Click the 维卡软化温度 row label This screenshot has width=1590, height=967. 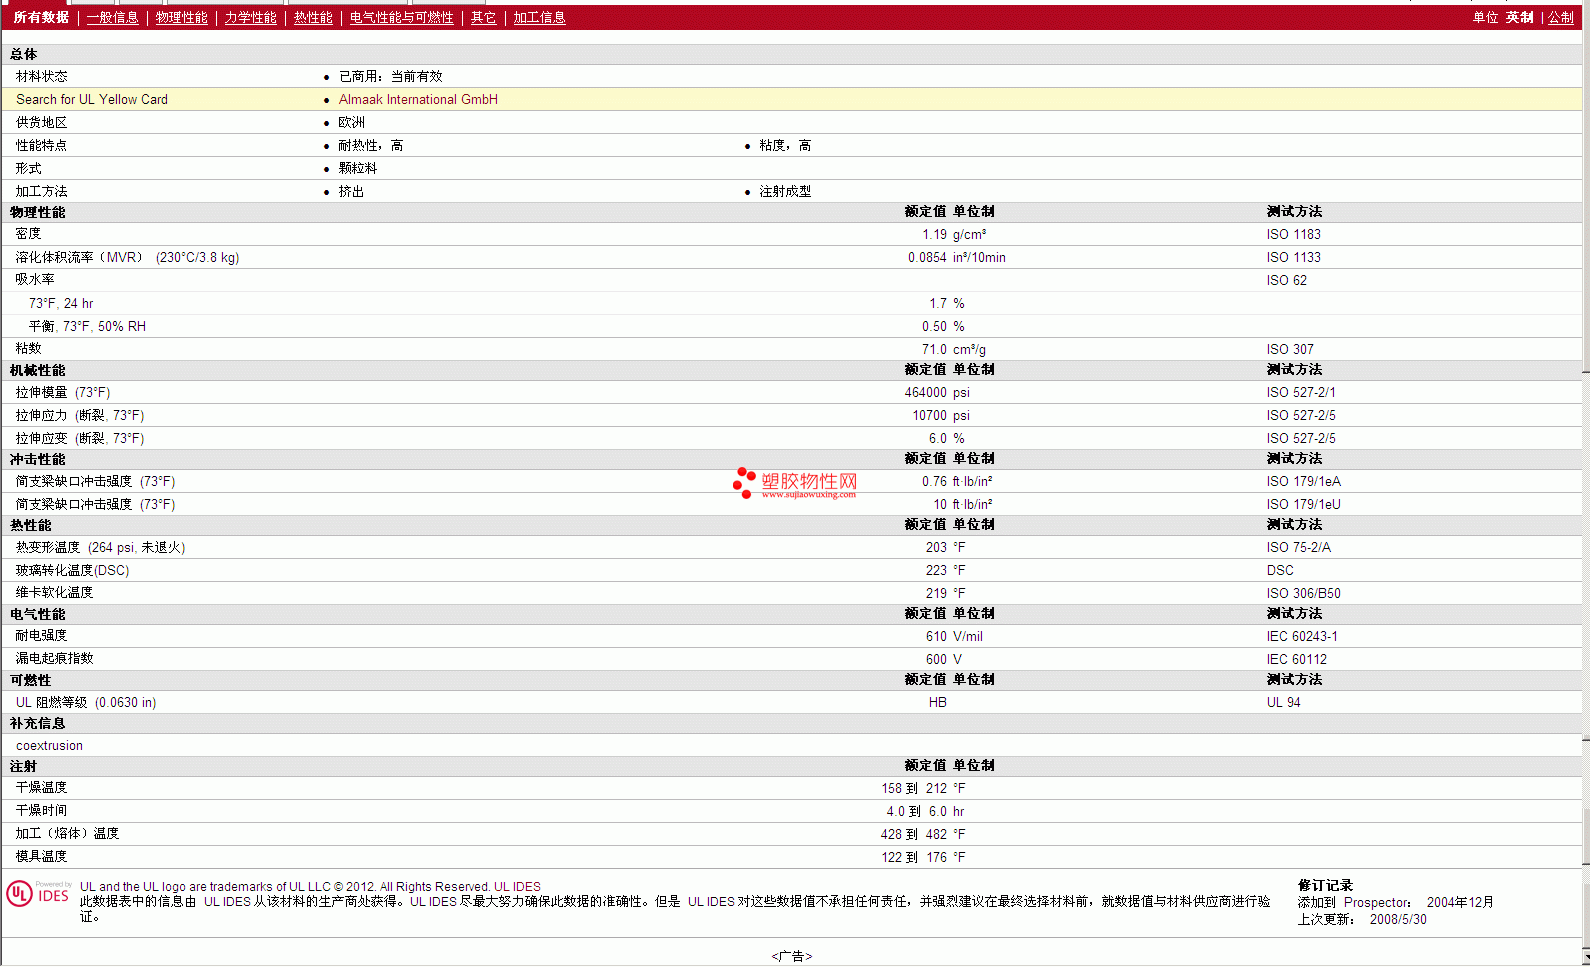coord(54,593)
